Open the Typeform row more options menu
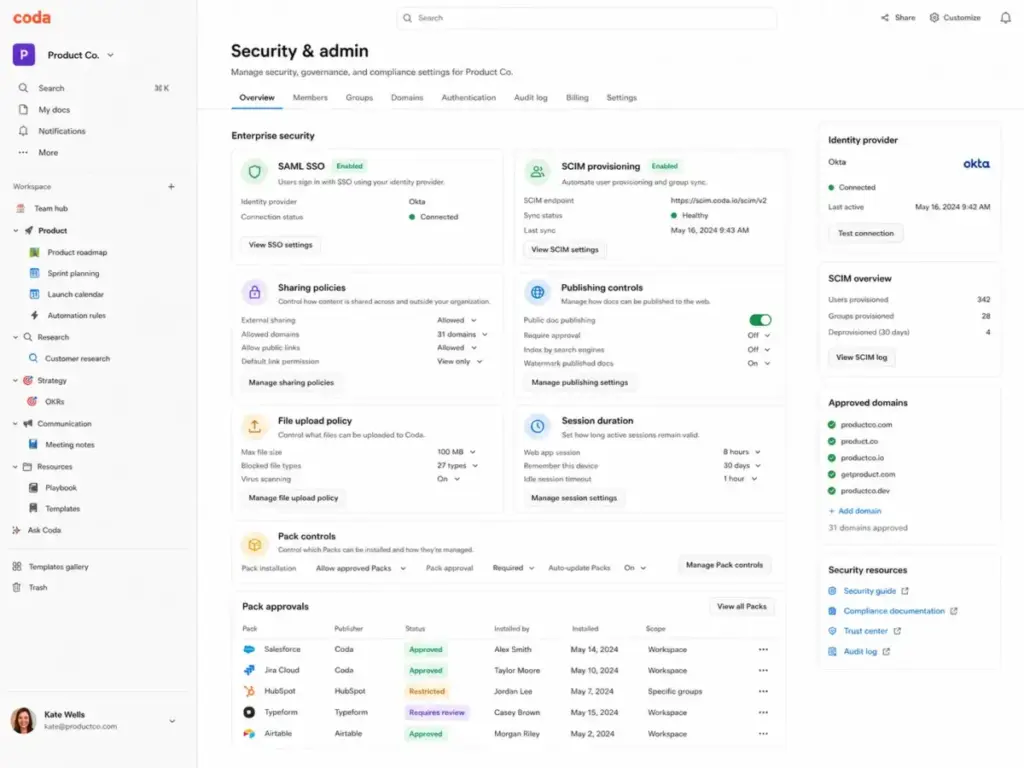Viewport: 1024px width, 768px height. click(x=763, y=712)
